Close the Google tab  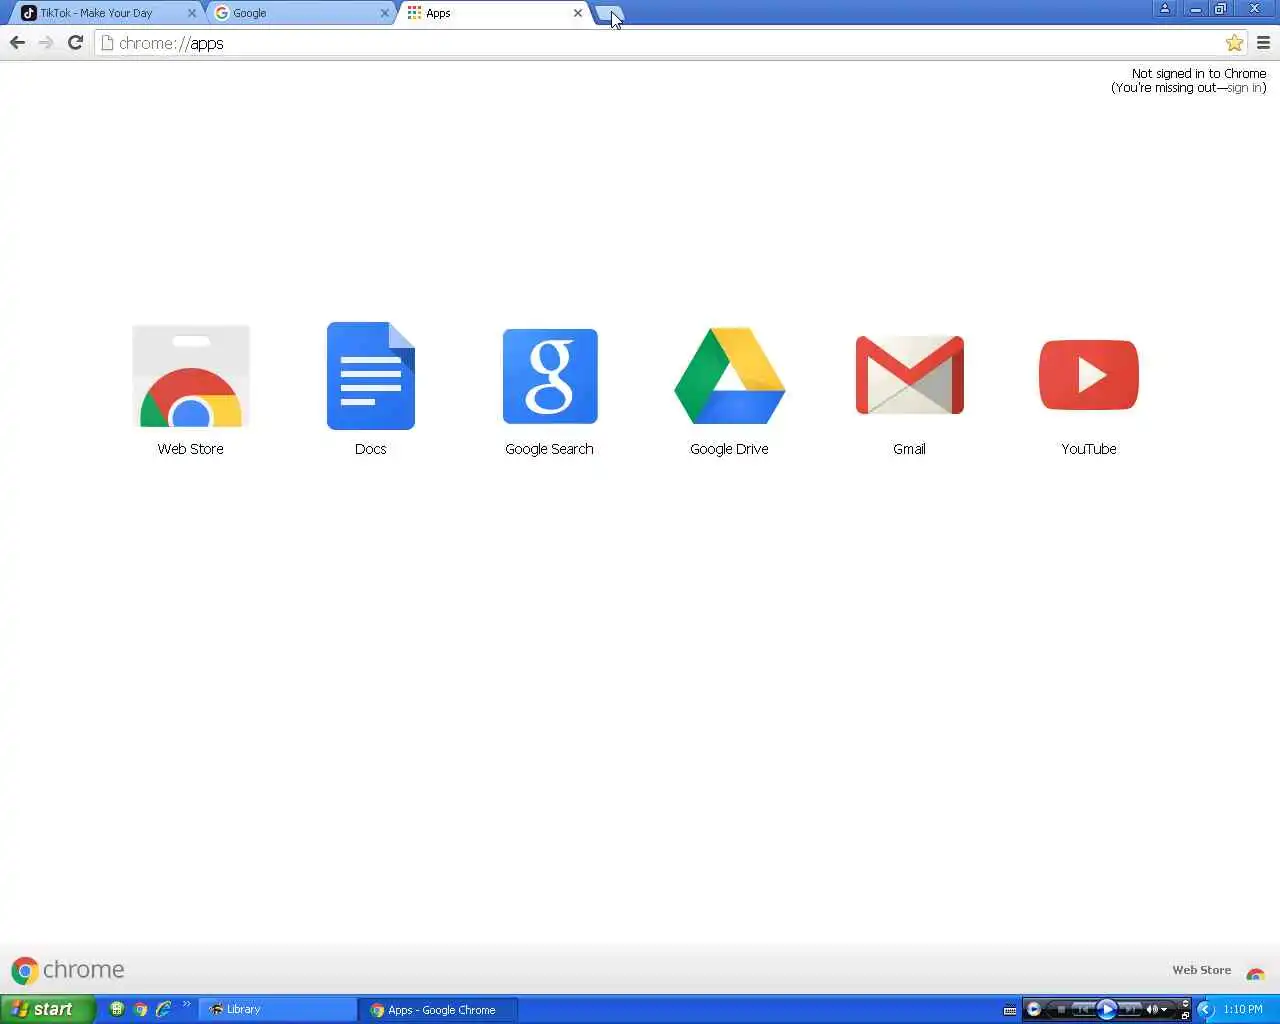tap(385, 13)
